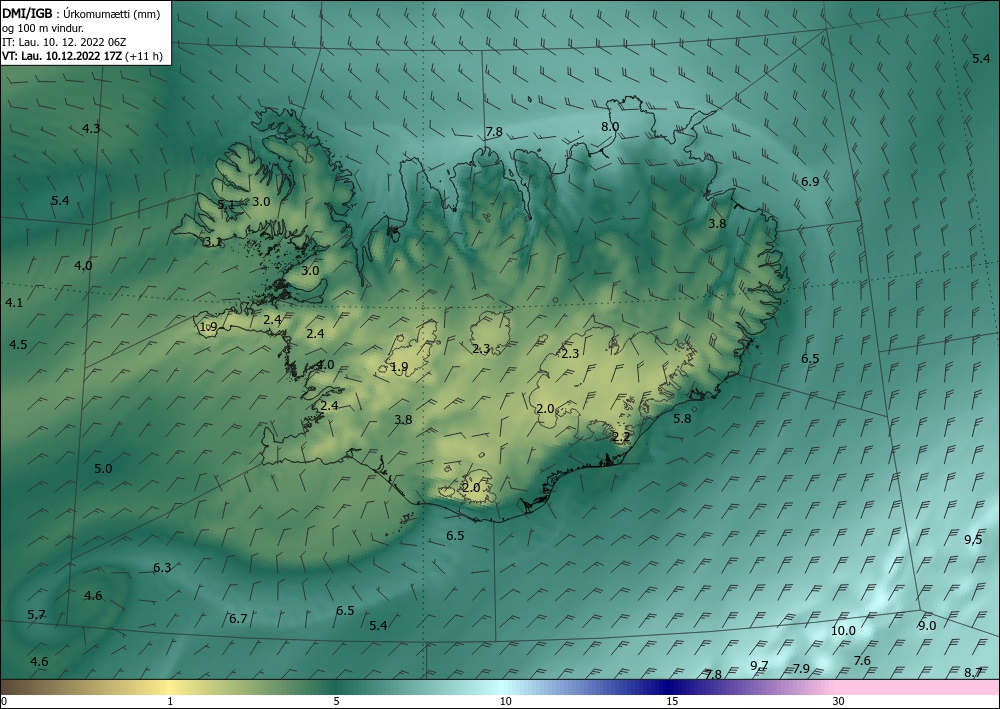Click the map value '4.5'

[18, 345]
